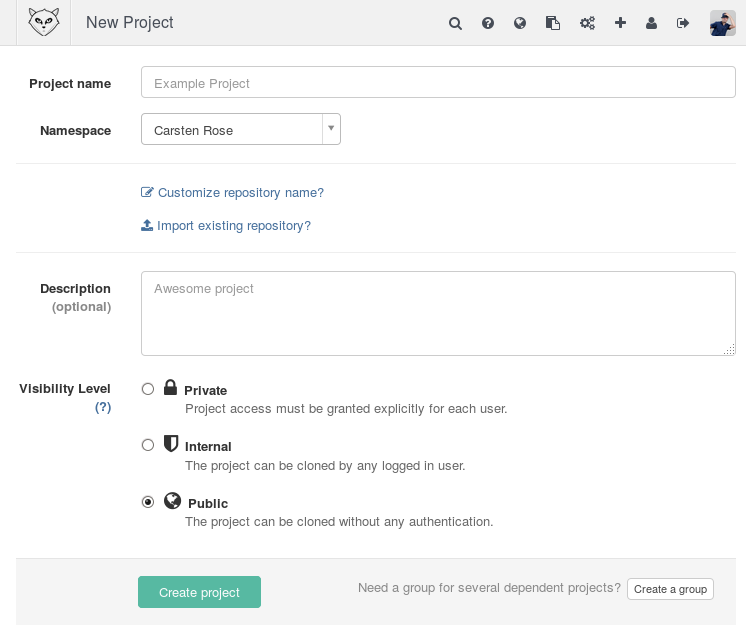
Task: Select the Private visibility level
Action: 148,389
